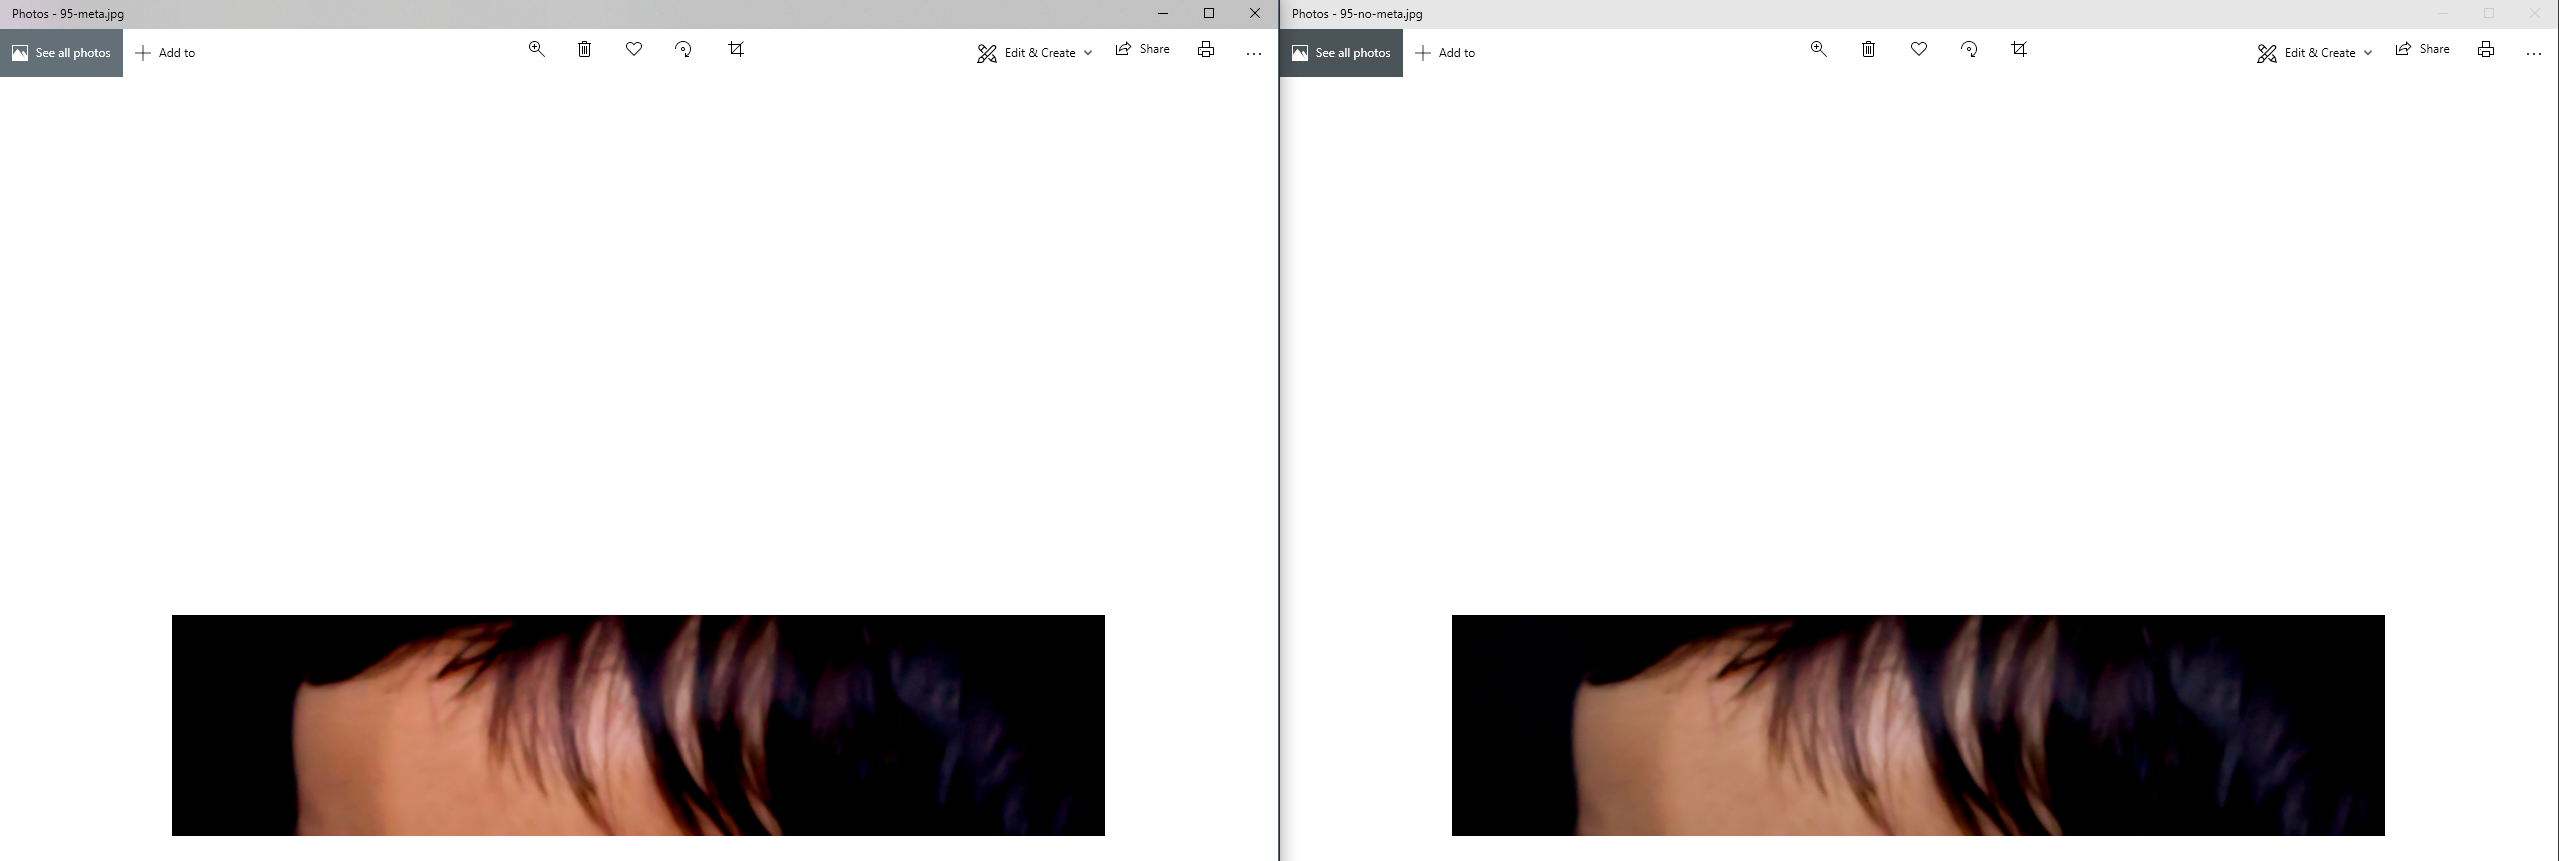The height and width of the screenshot is (861, 2559).
Task: Share photo from 95-no-meta.jpg window
Action: 2422,49
